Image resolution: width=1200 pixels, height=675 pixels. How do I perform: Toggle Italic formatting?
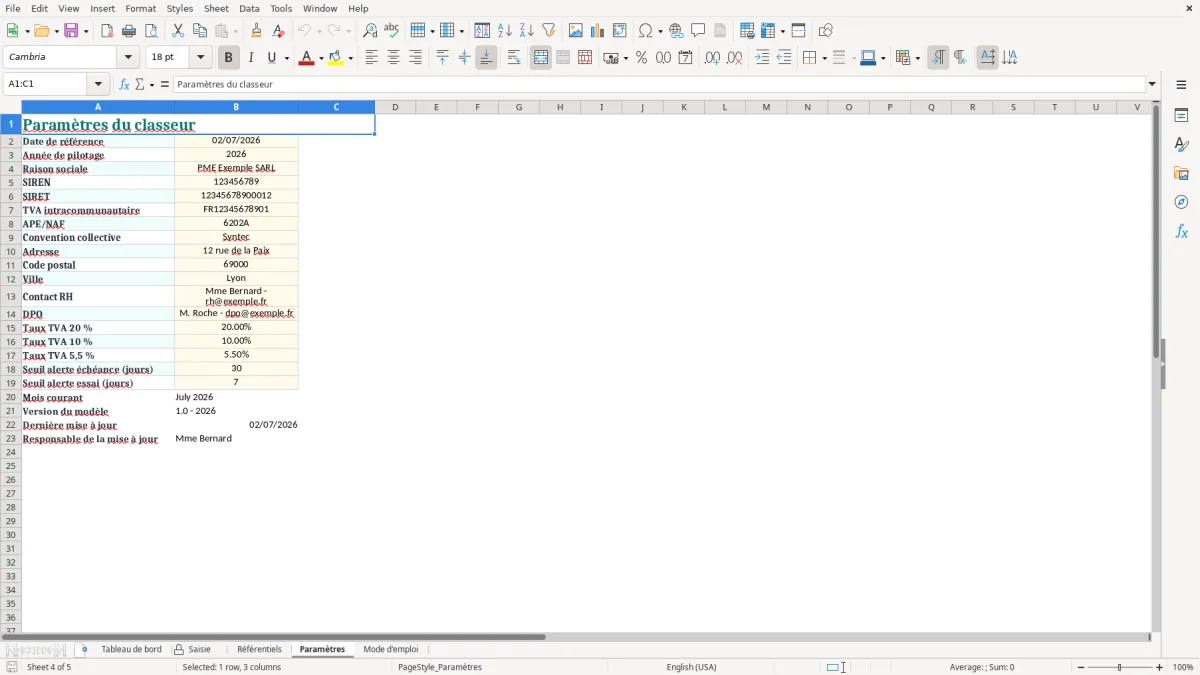251,57
